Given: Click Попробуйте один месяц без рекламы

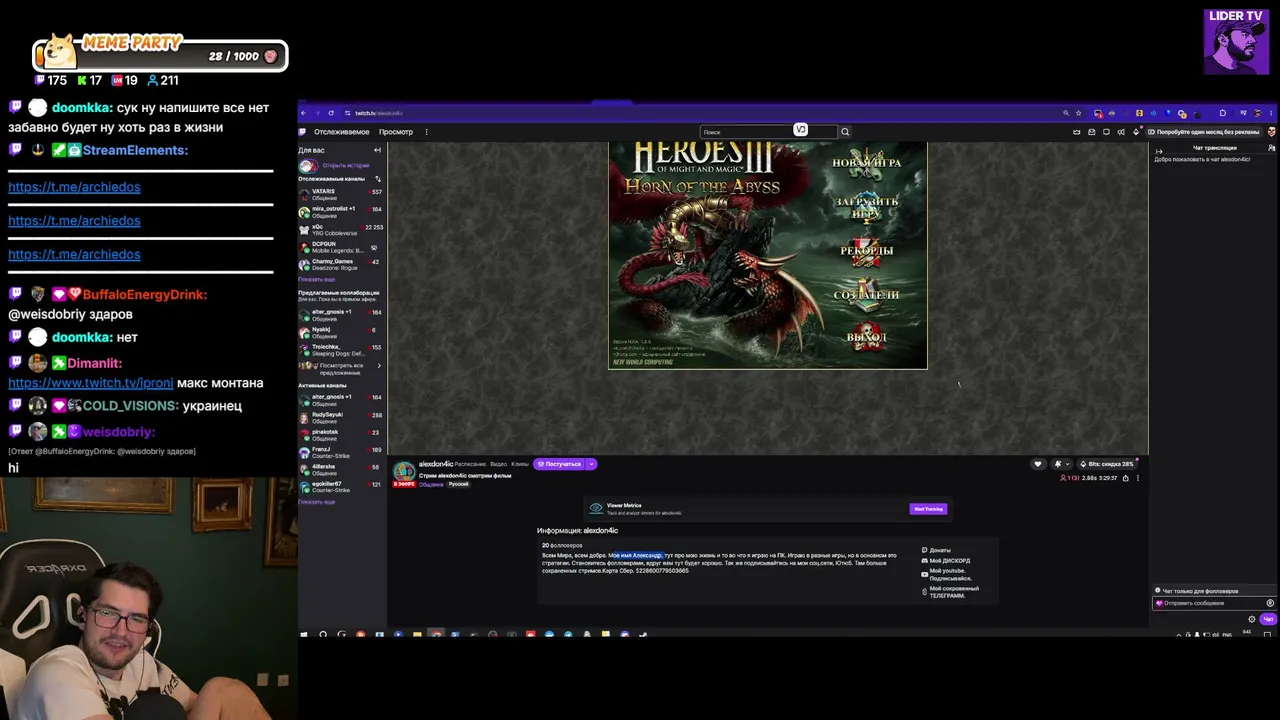Looking at the screenshot, I should click(1204, 132).
